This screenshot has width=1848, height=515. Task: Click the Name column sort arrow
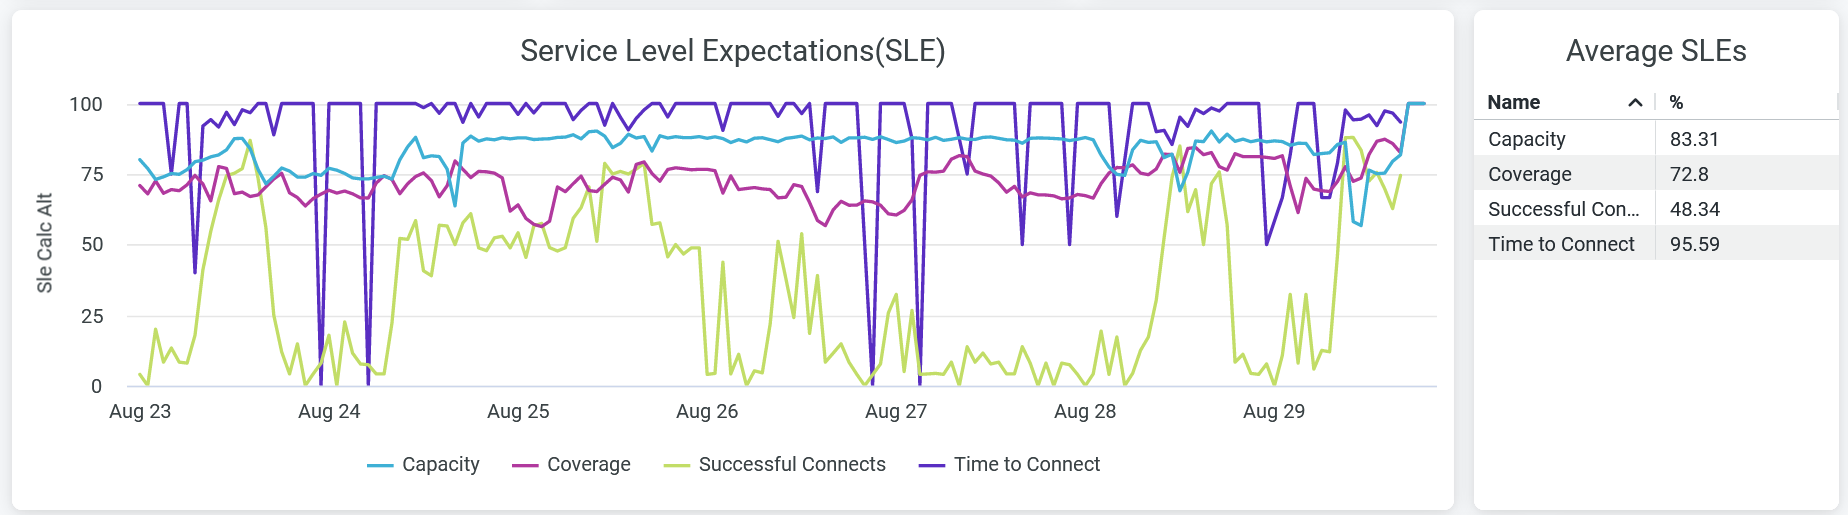[x=1635, y=103]
